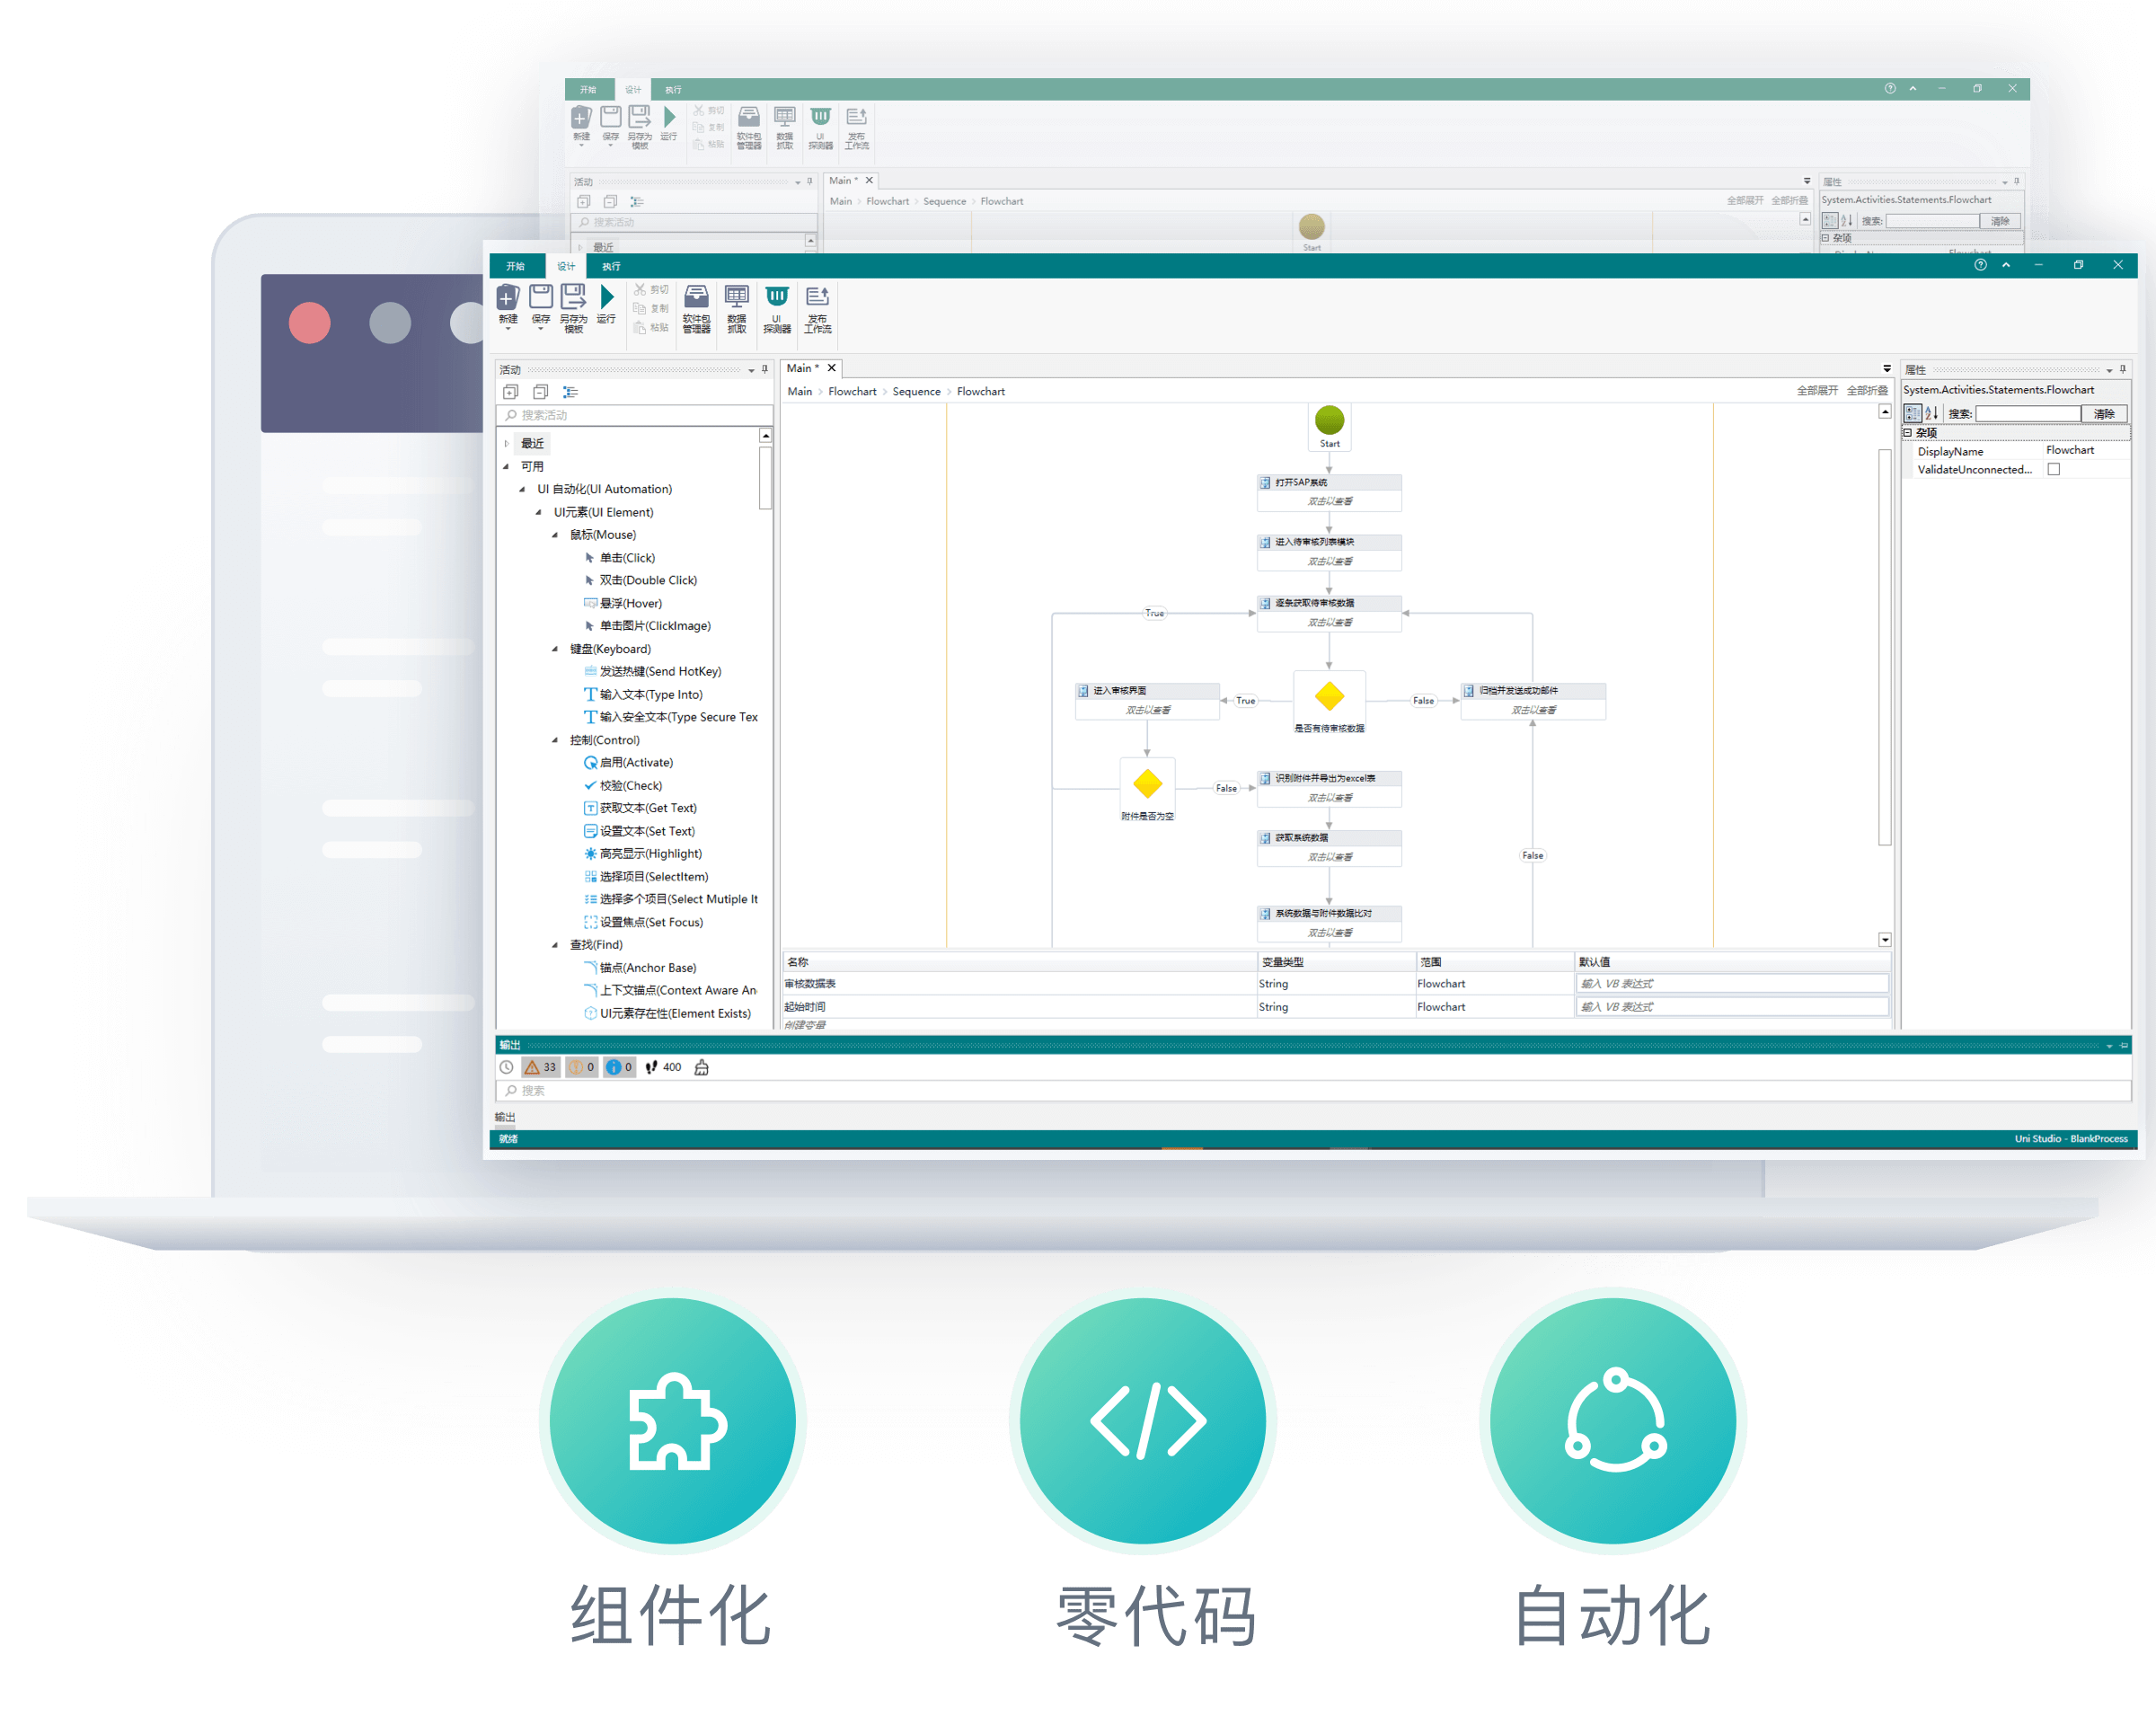Image resolution: width=2156 pixels, height=1725 pixels.
Task: Click Main in the breadcrumb path
Action: 800,391
